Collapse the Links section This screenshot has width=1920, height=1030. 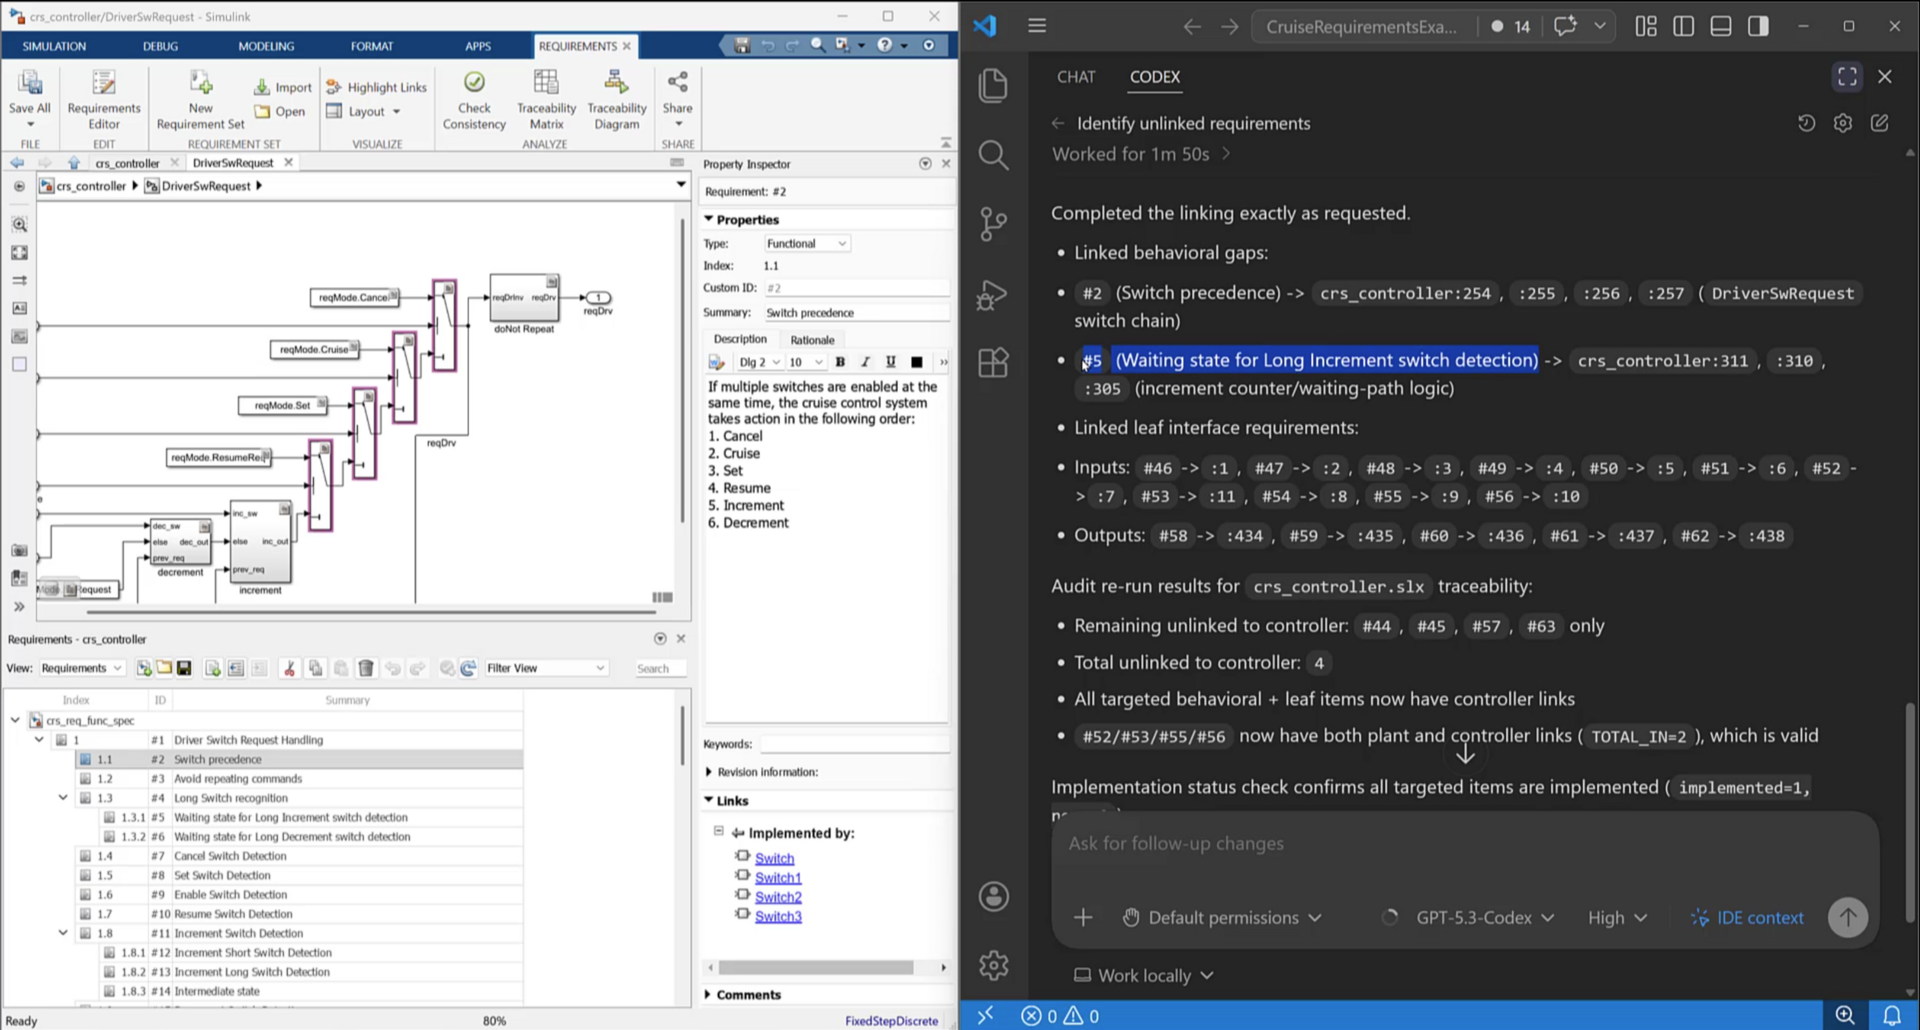click(x=709, y=800)
